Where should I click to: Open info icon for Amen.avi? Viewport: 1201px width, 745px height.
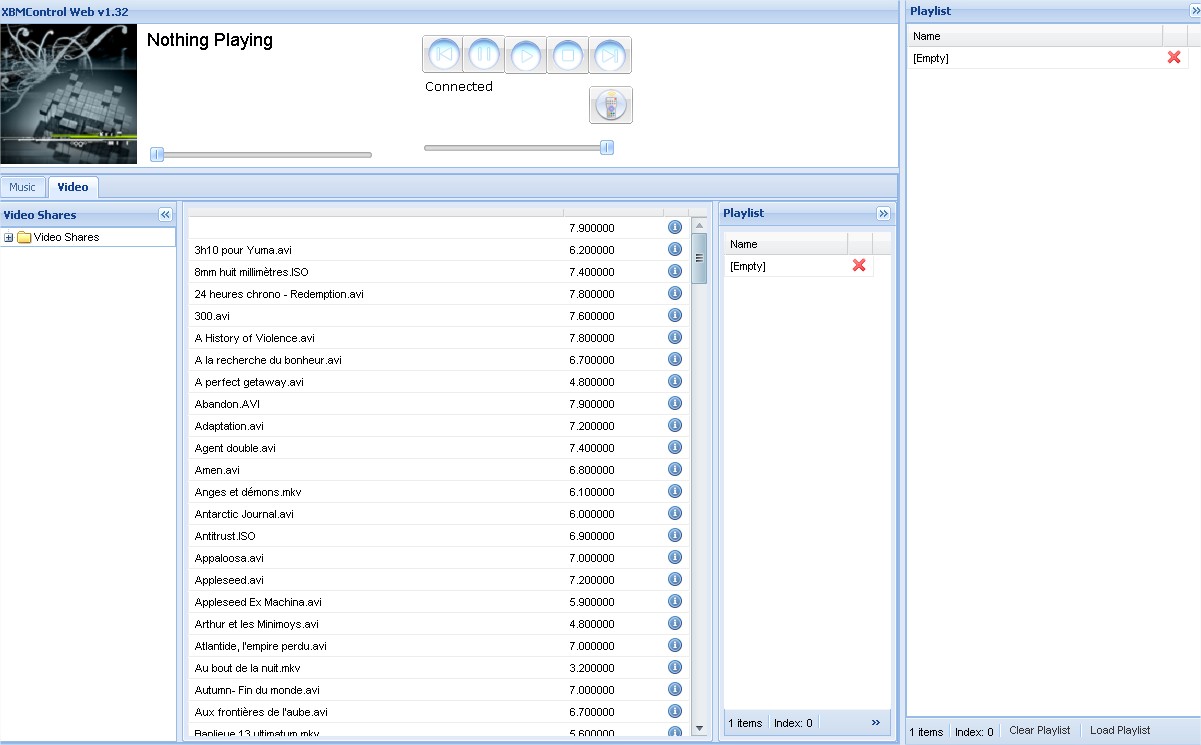click(675, 470)
